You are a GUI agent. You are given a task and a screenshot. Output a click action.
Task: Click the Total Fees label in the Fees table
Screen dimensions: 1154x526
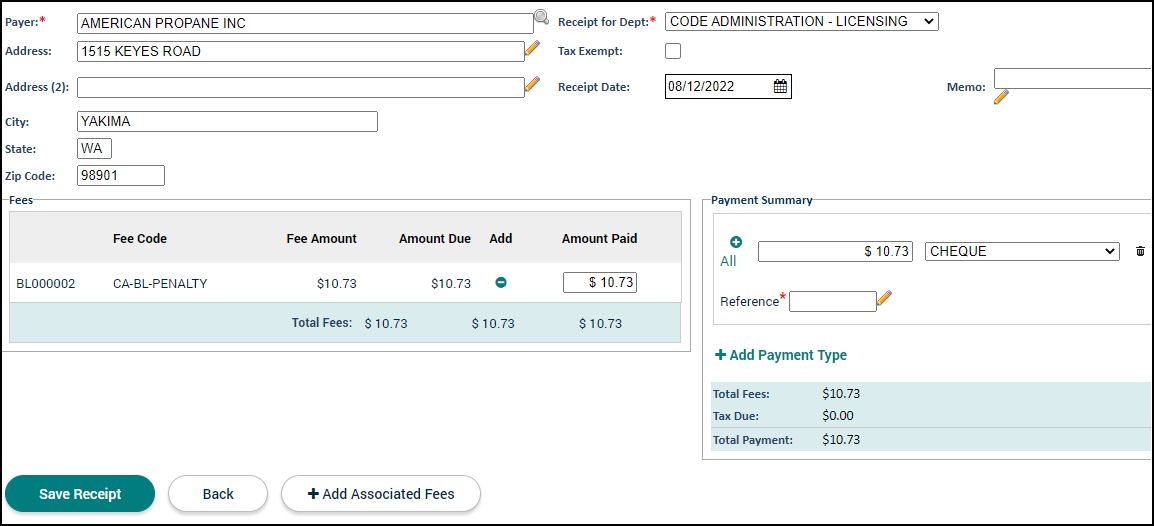(x=322, y=323)
